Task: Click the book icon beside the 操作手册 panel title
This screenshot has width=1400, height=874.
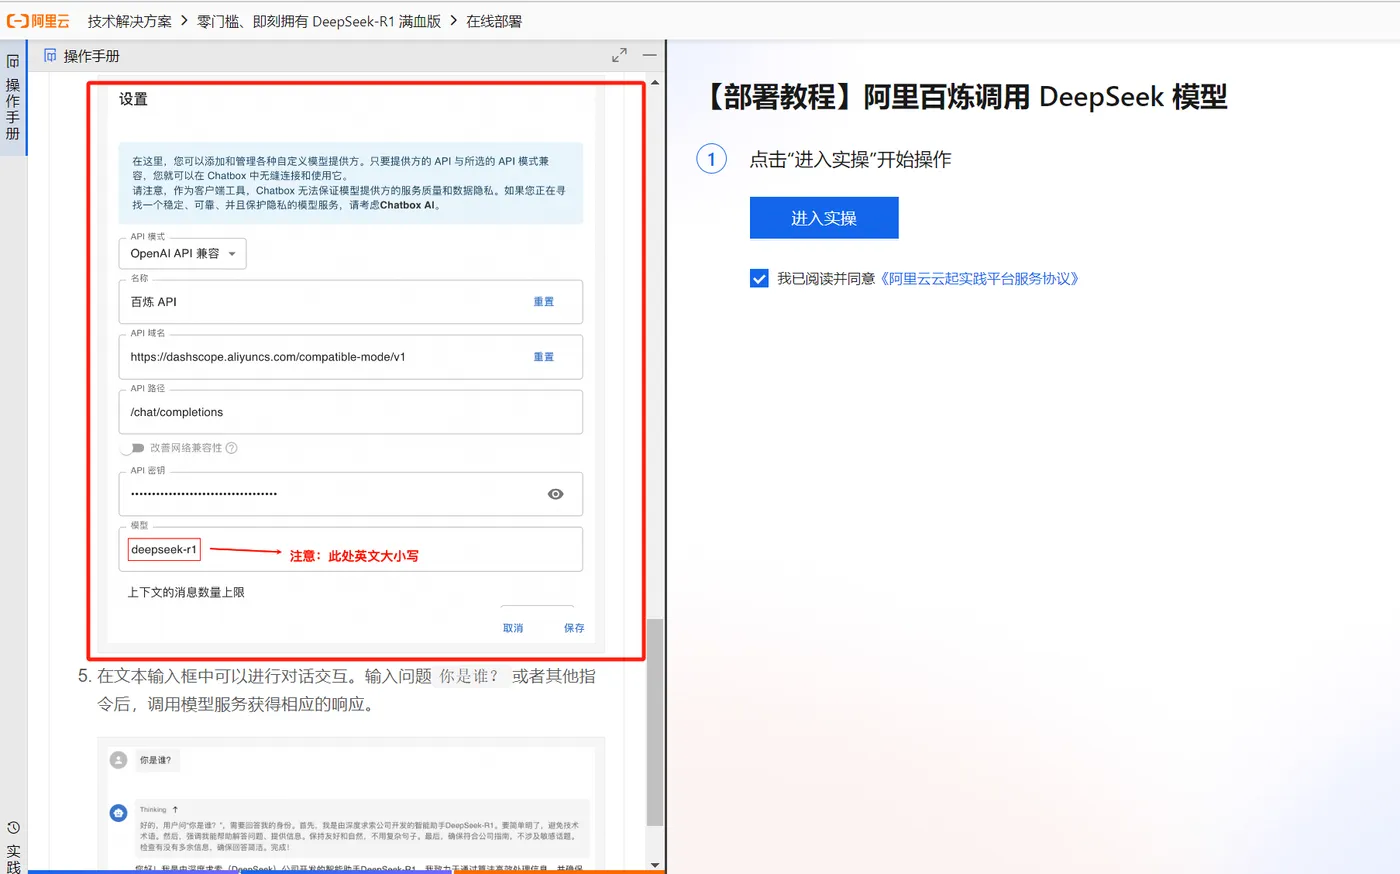Action: coord(50,56)
